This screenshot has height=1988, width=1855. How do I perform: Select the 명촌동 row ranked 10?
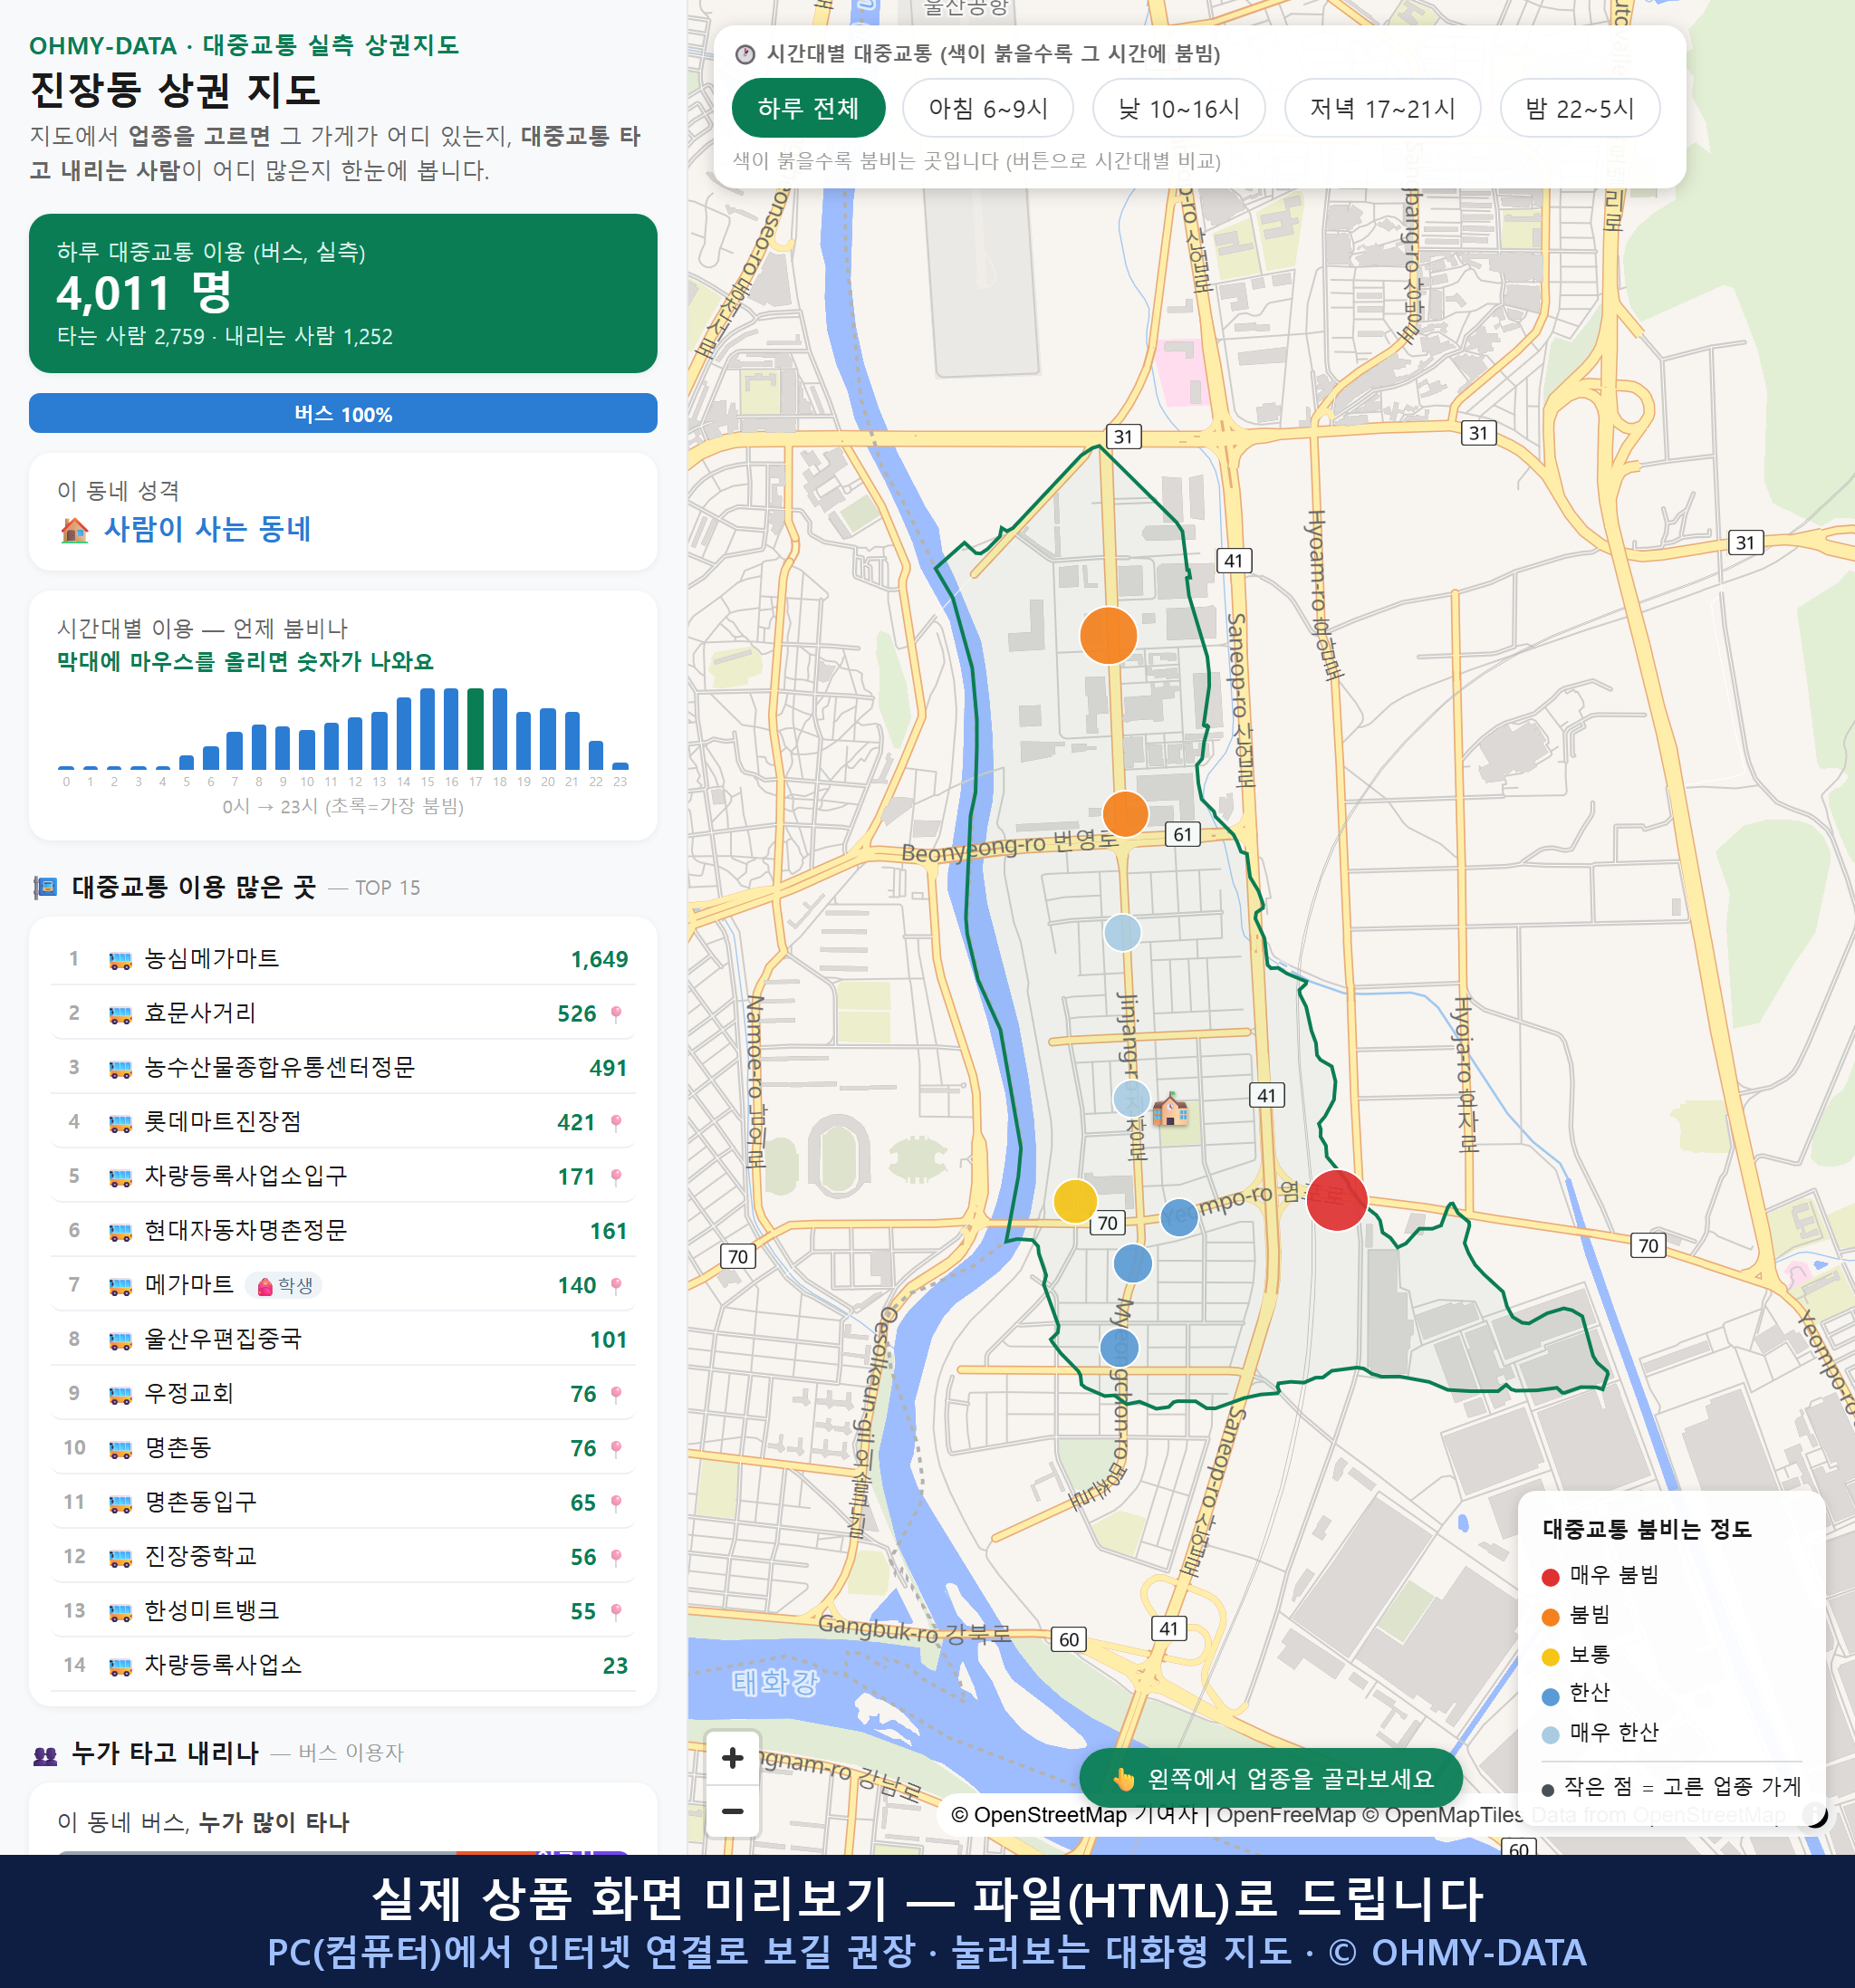pos(343,1448)
